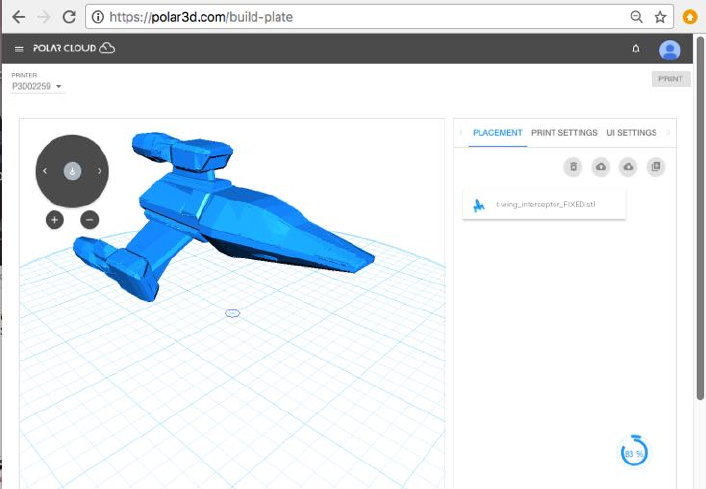Click the orange update arrow browser icon
706x489 pixels.
[690, 17]
